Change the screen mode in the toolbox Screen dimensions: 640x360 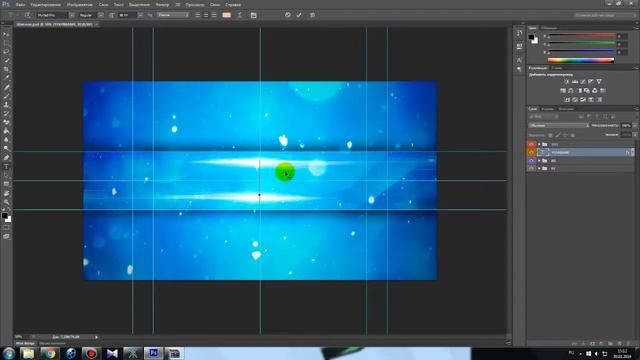click(x=6, y=236)
